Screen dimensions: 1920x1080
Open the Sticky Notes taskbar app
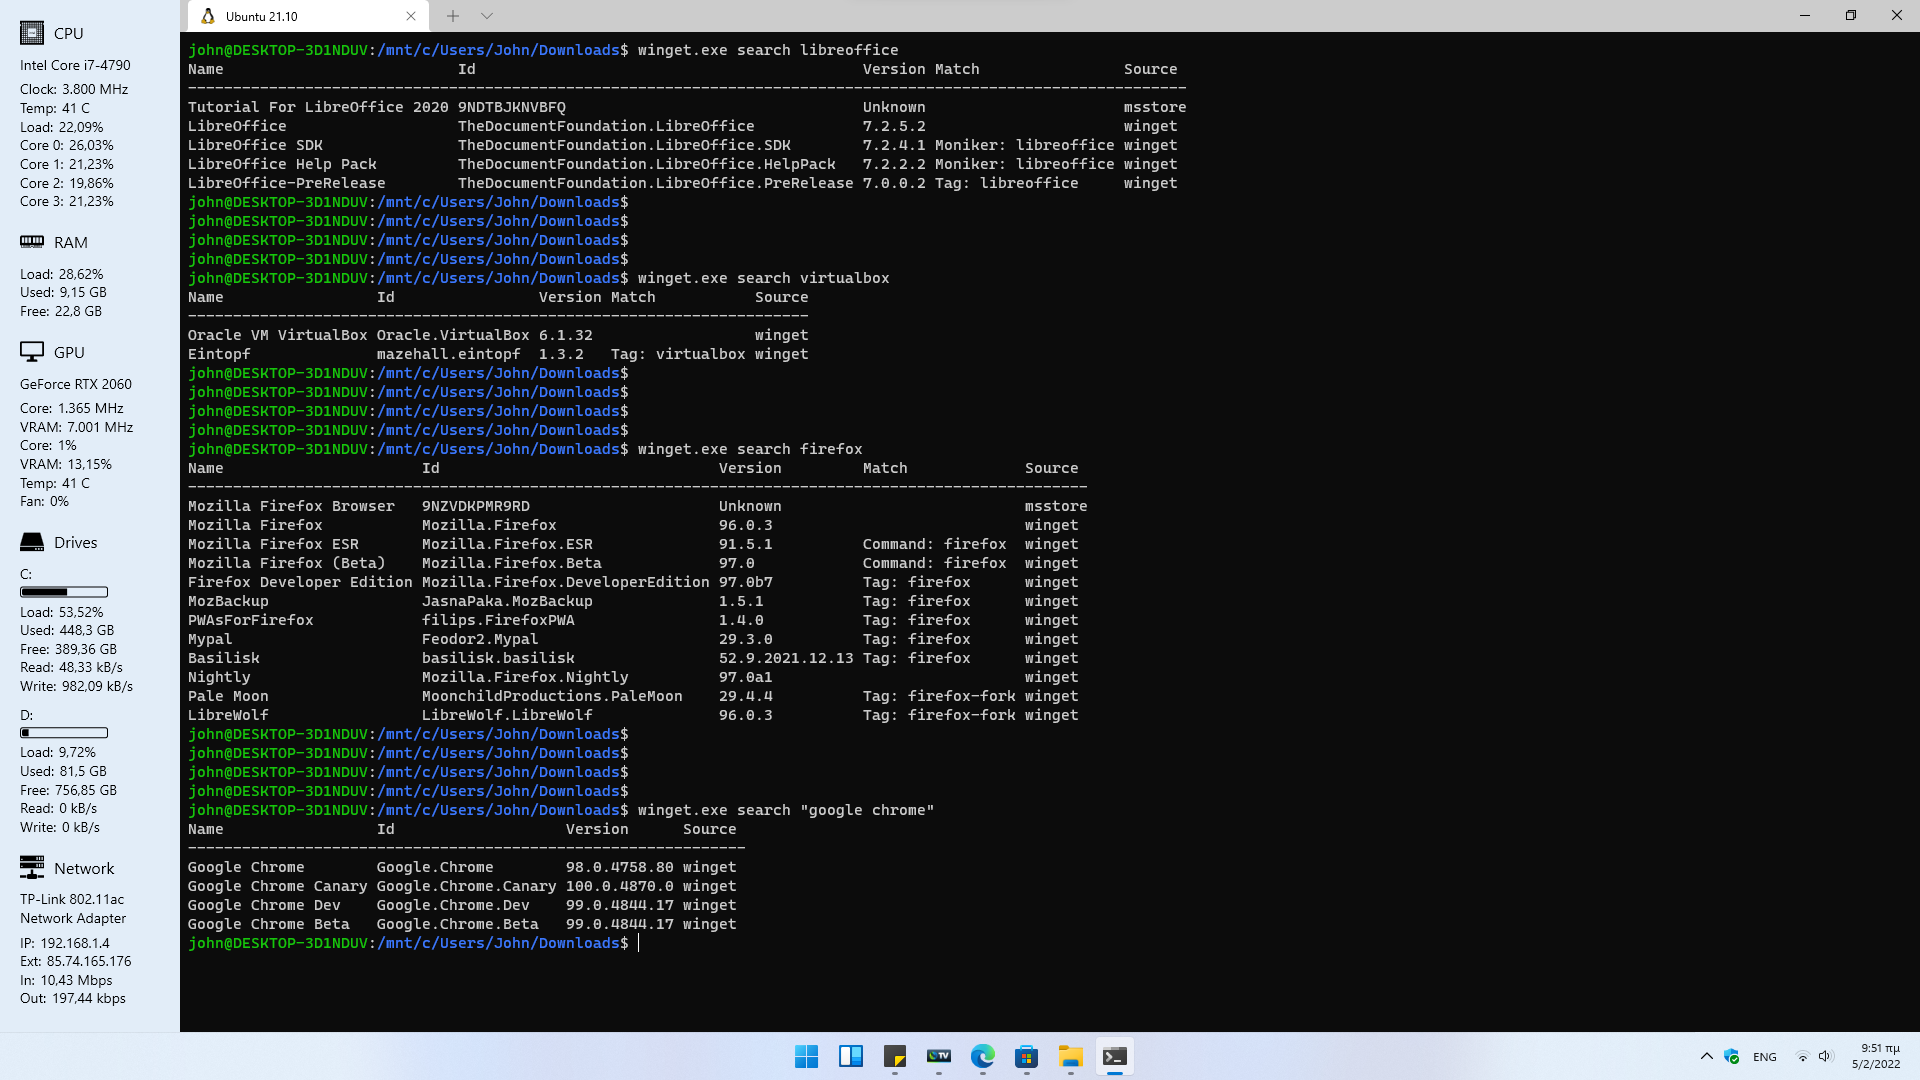pos(895,1056)
